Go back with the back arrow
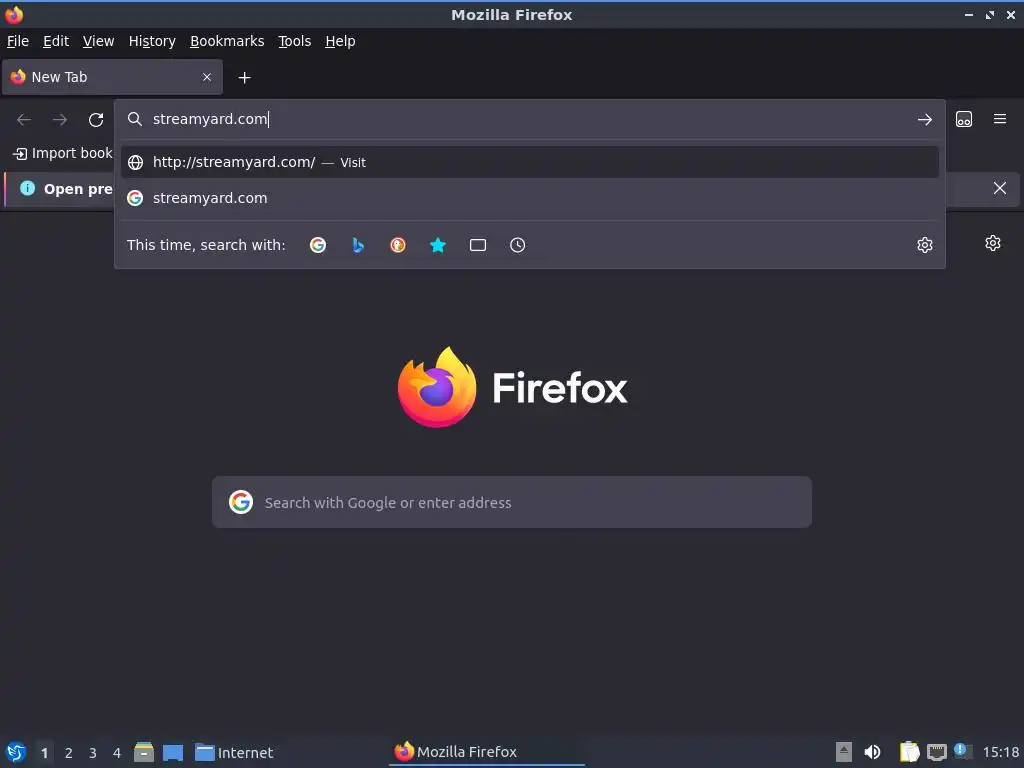Viewport: 1024px width, 768px height. [x=24, y=120]
